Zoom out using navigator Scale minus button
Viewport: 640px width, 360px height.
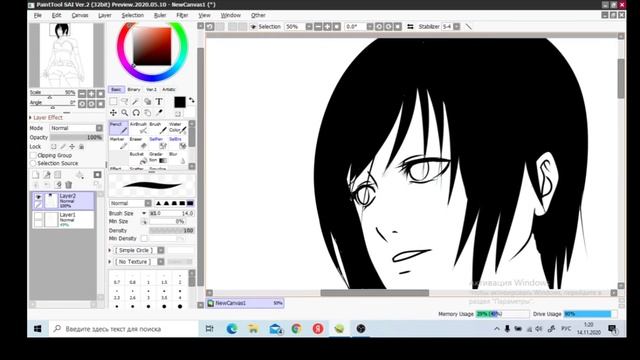tap(82, 93)
